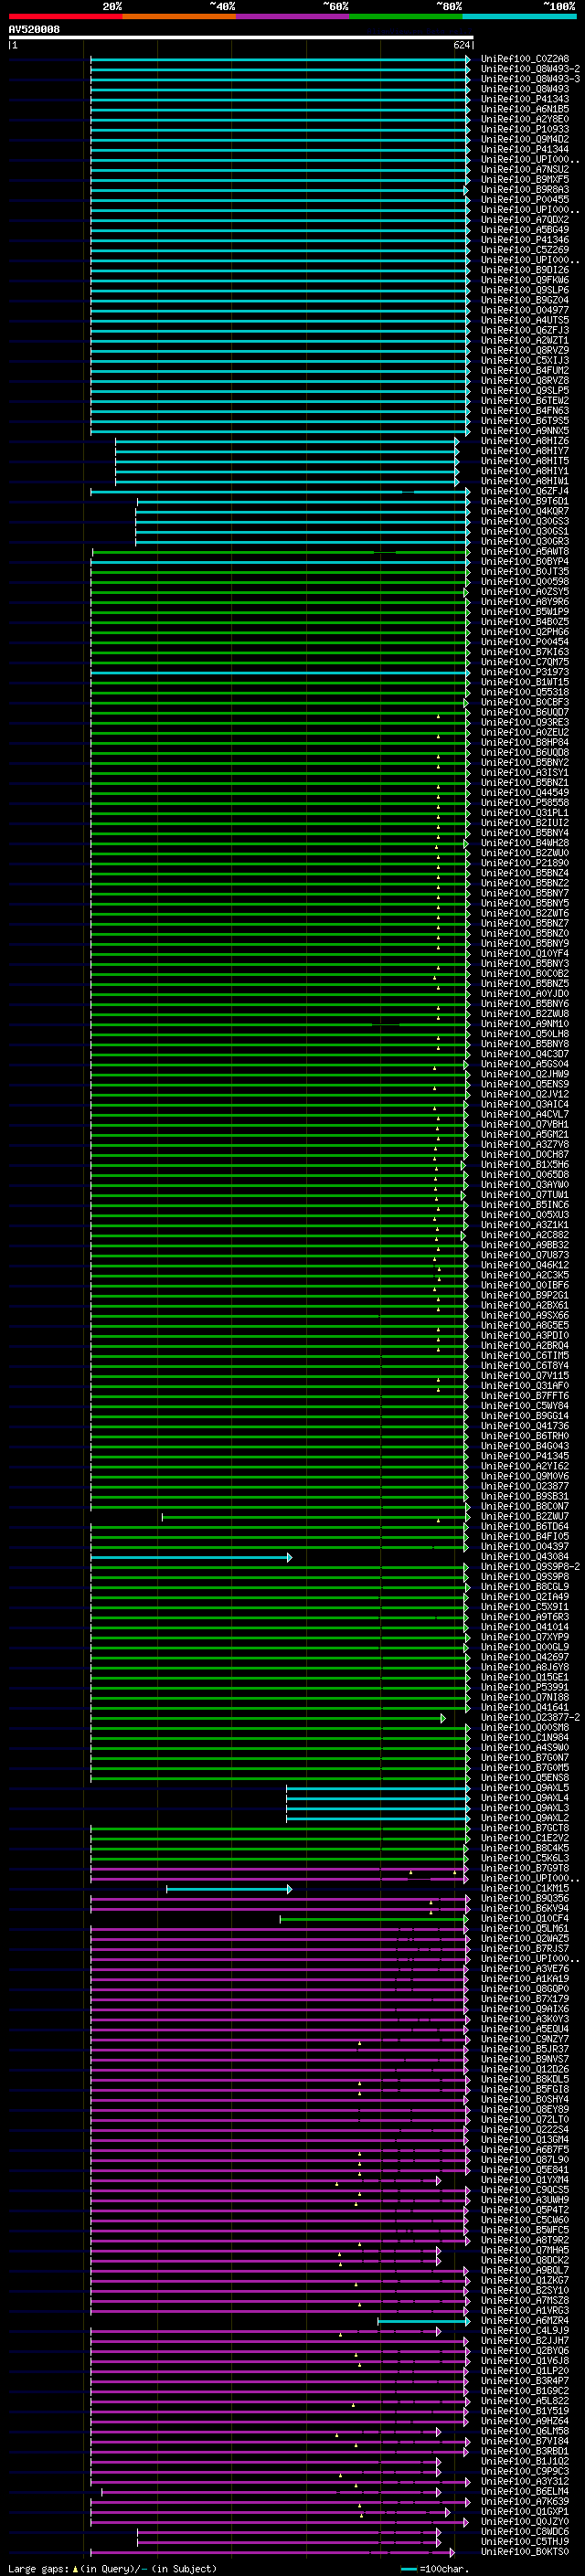Viewport: 585px width, 2576px height.
Task: Select the UniRef100_P41344 label
Action: point(524,149)
